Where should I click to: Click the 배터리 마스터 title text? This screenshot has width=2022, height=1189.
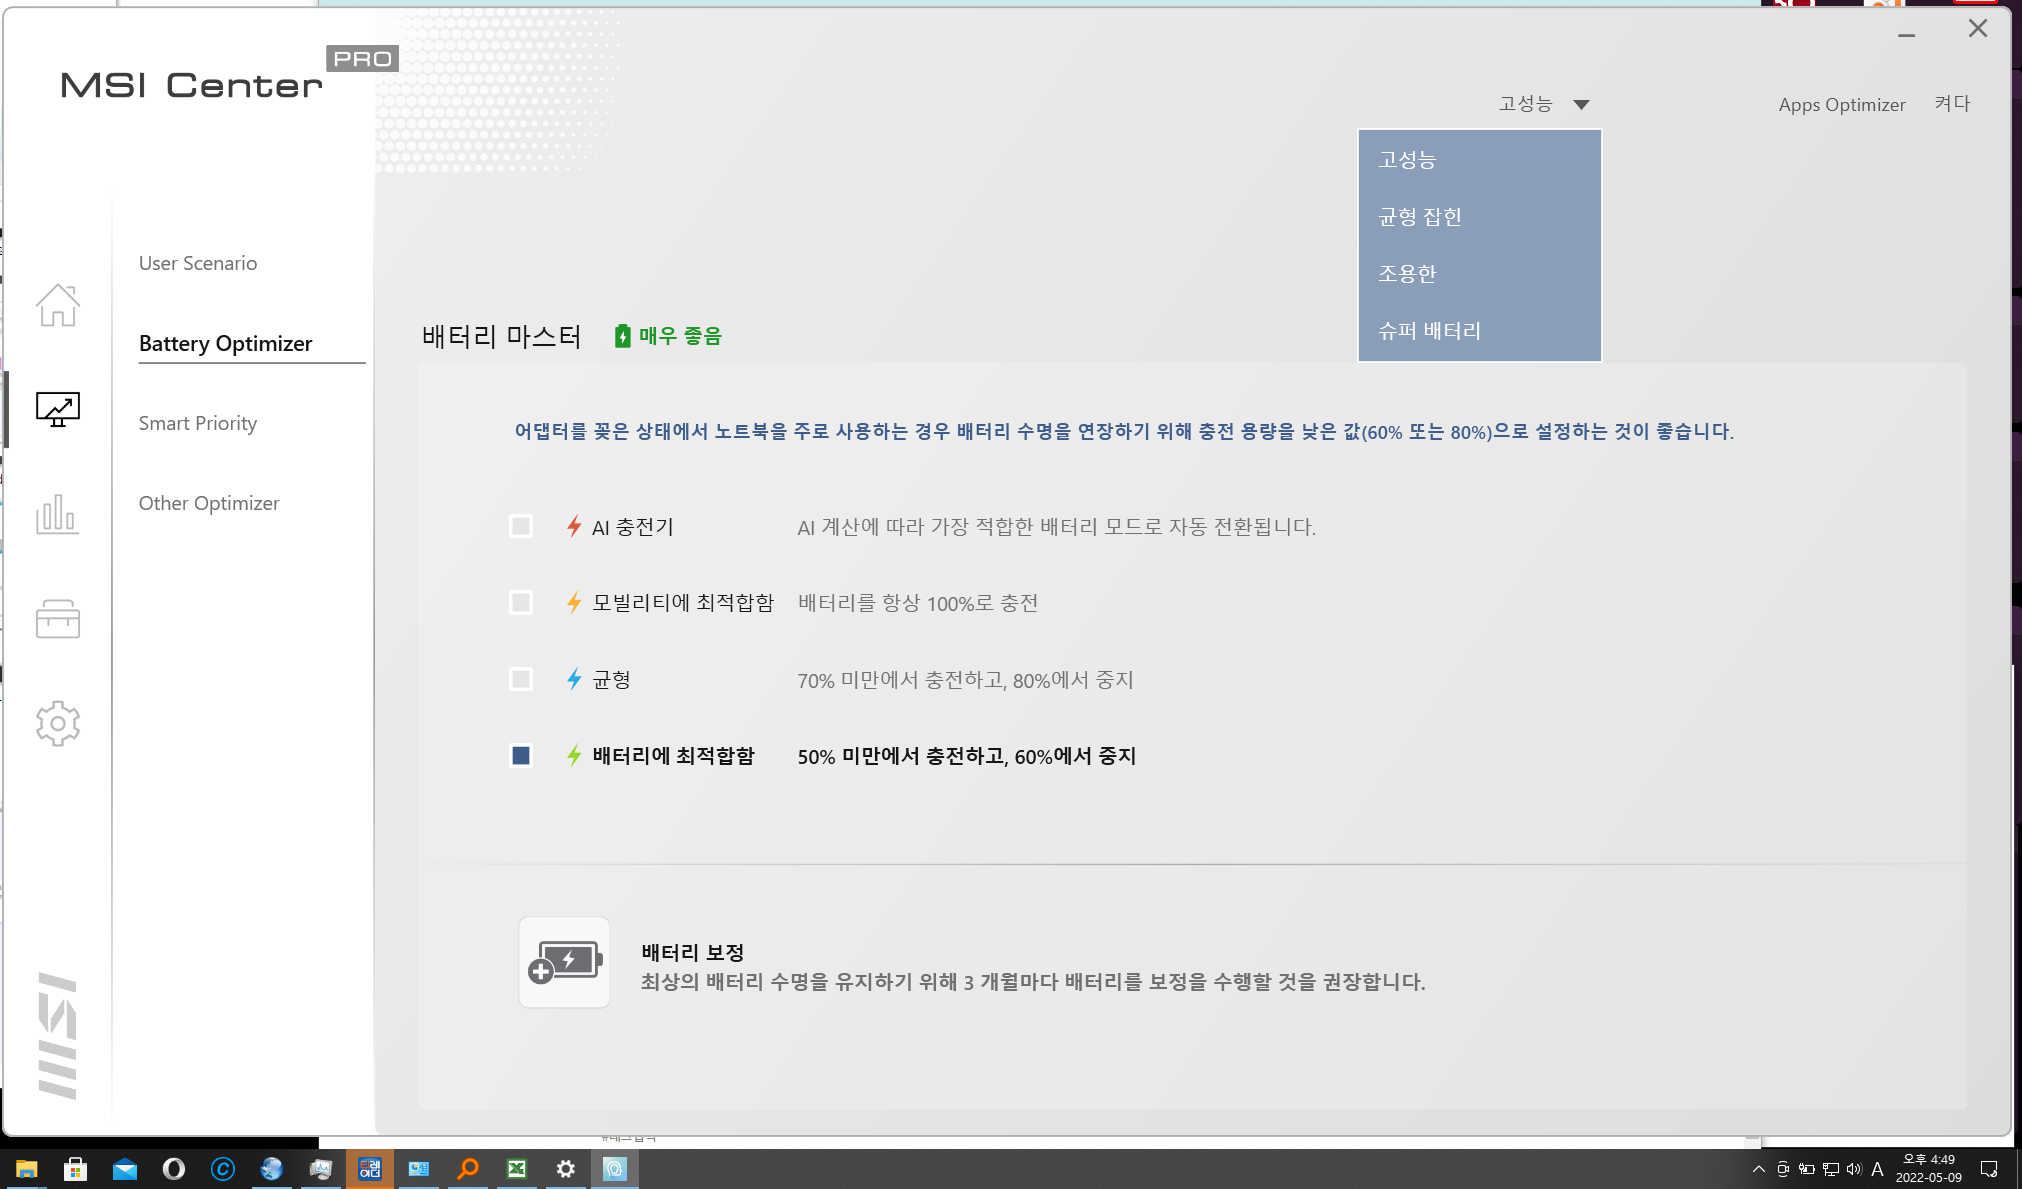click(502, 336)
